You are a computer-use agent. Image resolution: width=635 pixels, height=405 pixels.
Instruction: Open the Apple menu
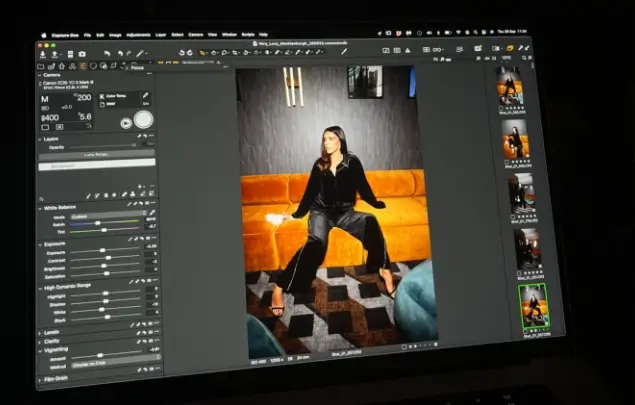[x=44, y=35]
